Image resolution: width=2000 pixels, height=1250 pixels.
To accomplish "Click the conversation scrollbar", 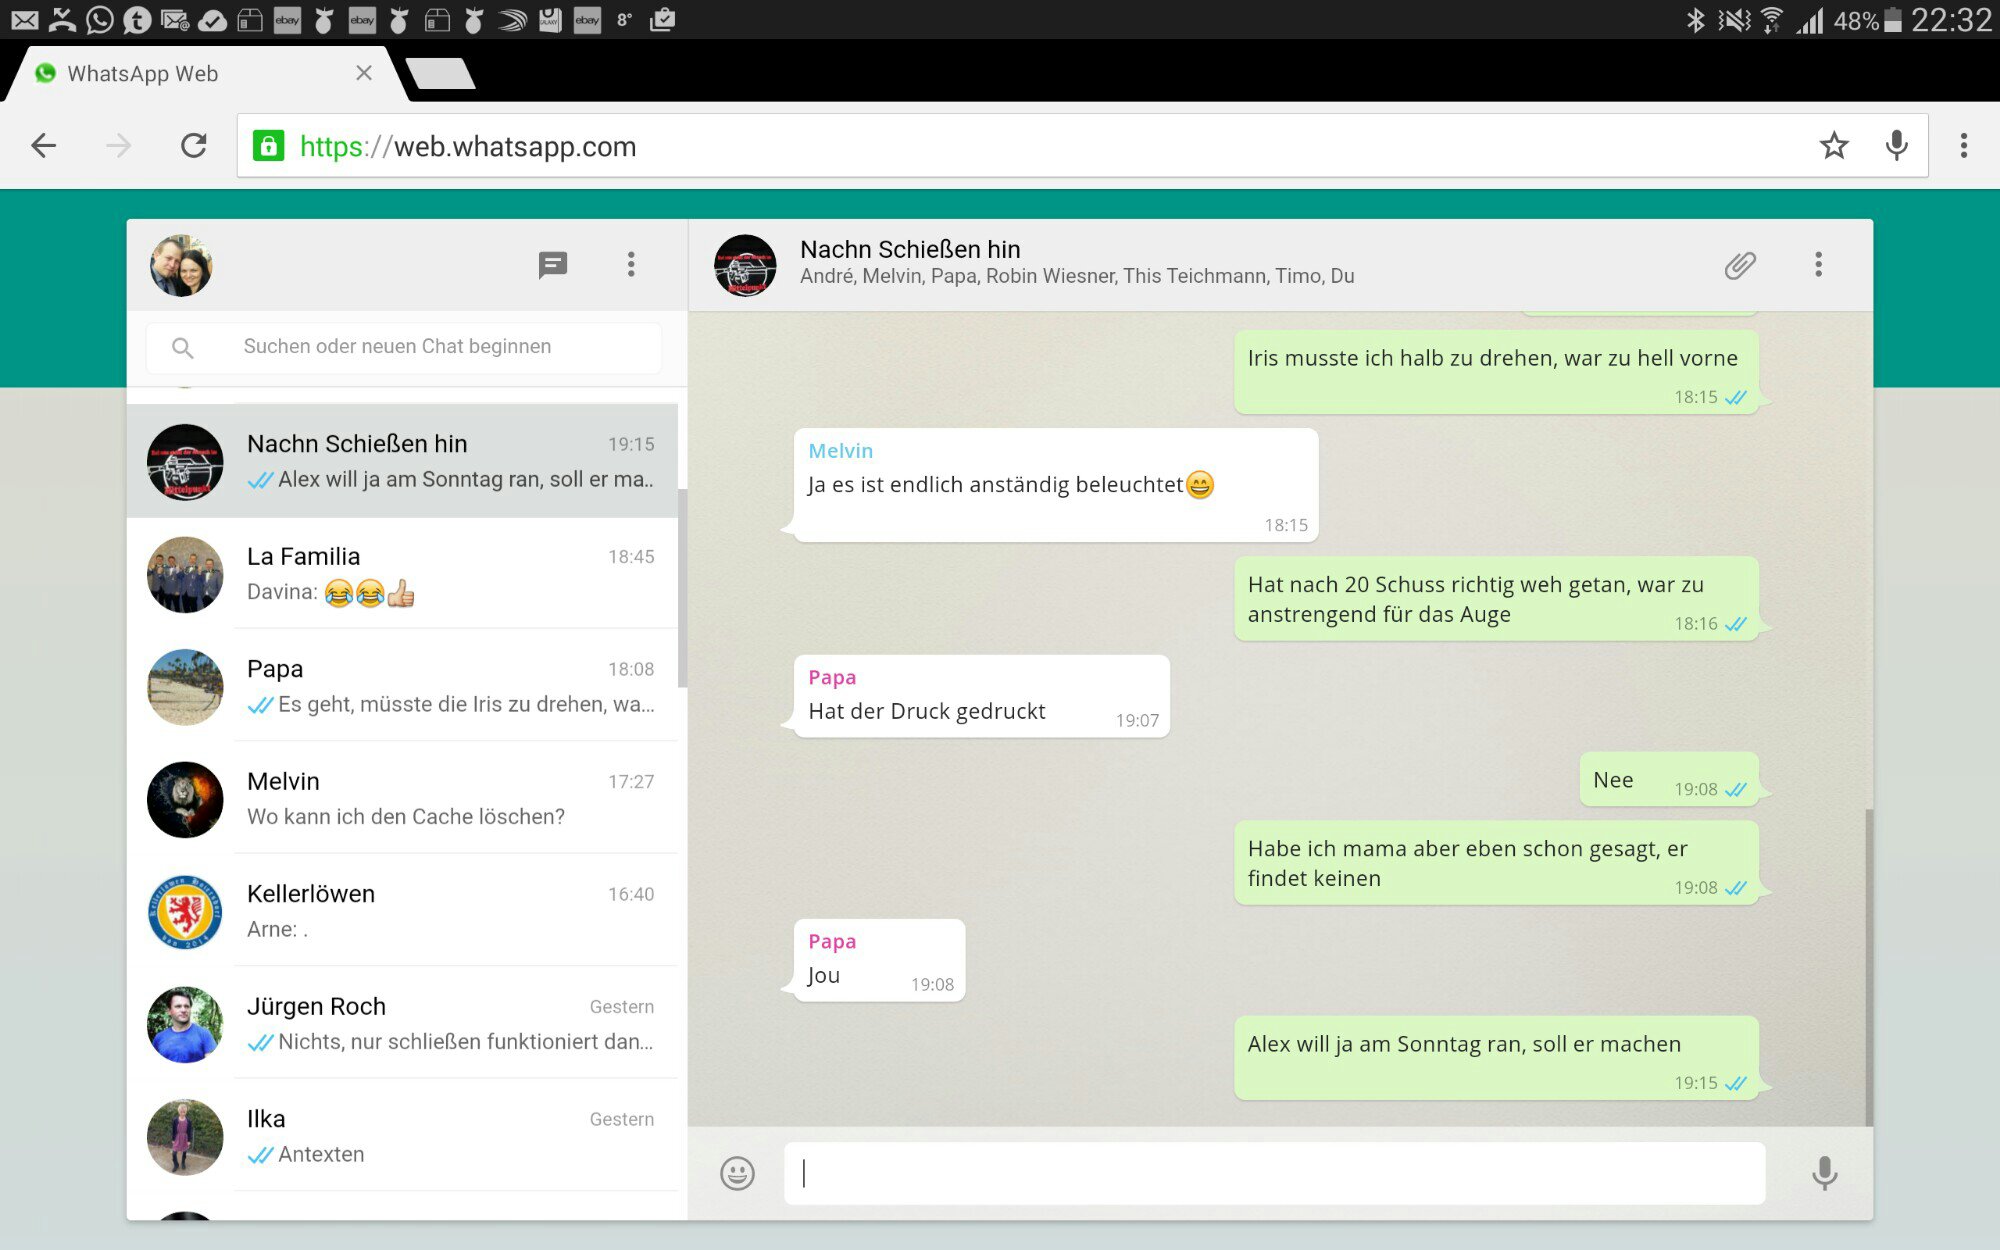I will 1869,967.
